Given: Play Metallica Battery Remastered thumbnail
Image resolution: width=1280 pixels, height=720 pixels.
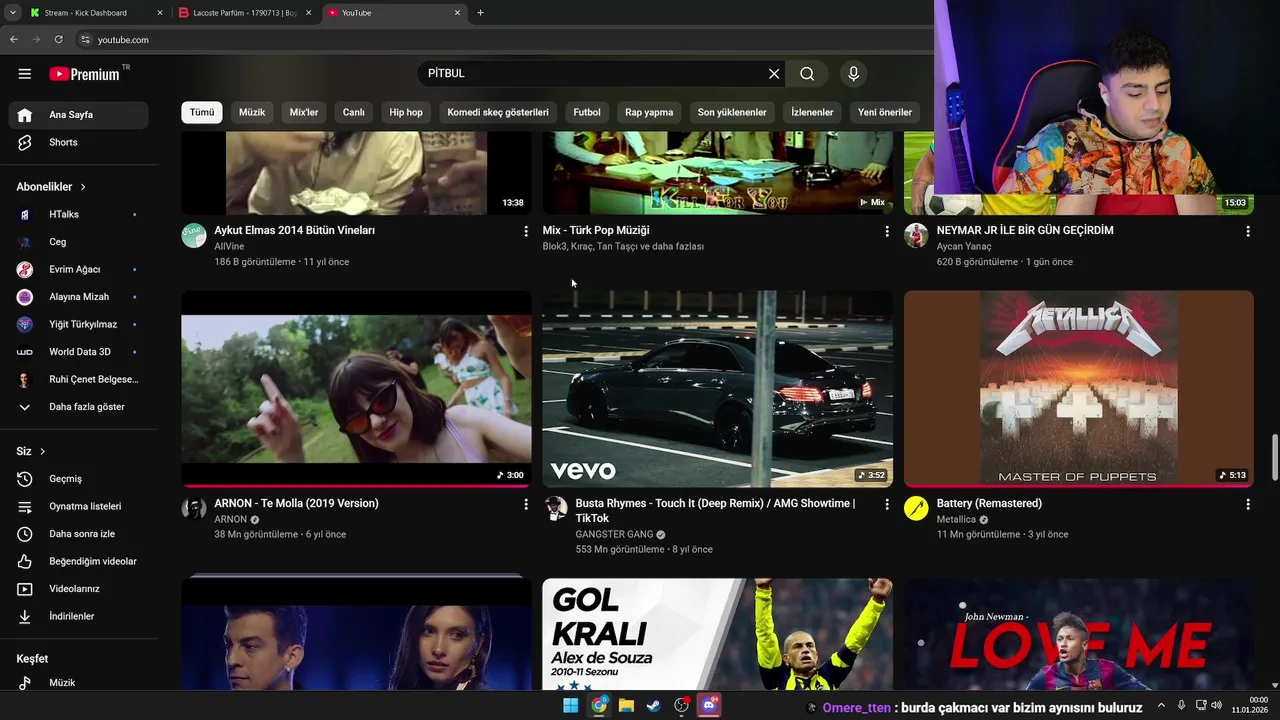Looking at the screenshot, I should click(1079, 389).
